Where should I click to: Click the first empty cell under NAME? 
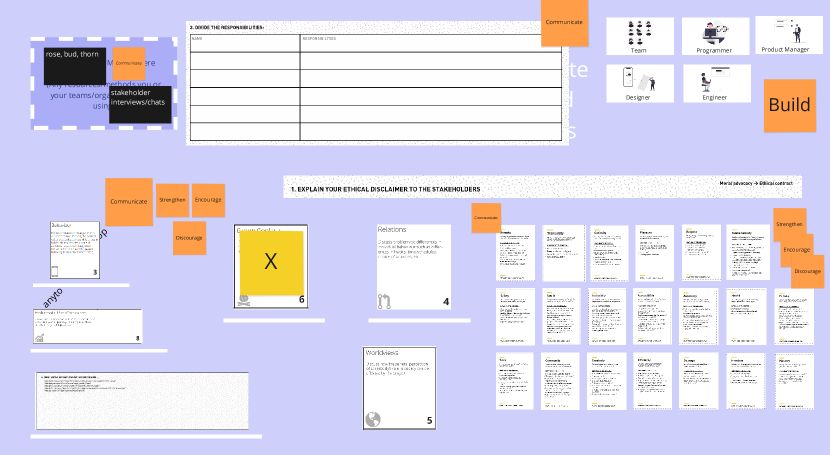pyautogui.click(x=245, y=60)
